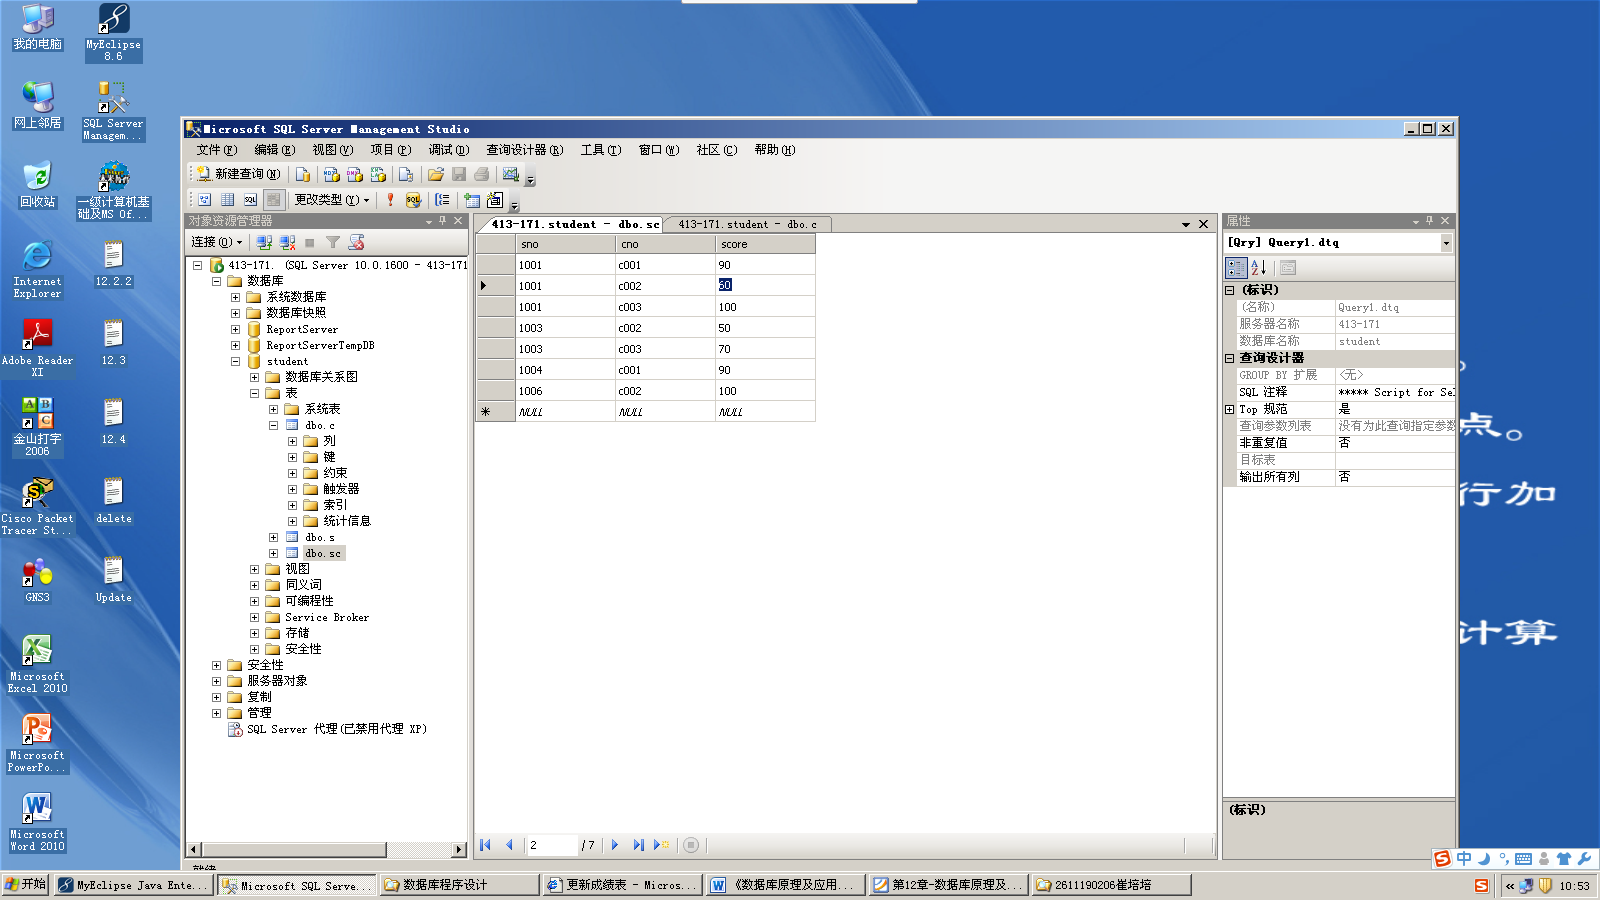This screenshot has width=1600, height=900.
Task: Click the Analysis Services DMX Query icon
Action: 355,174
